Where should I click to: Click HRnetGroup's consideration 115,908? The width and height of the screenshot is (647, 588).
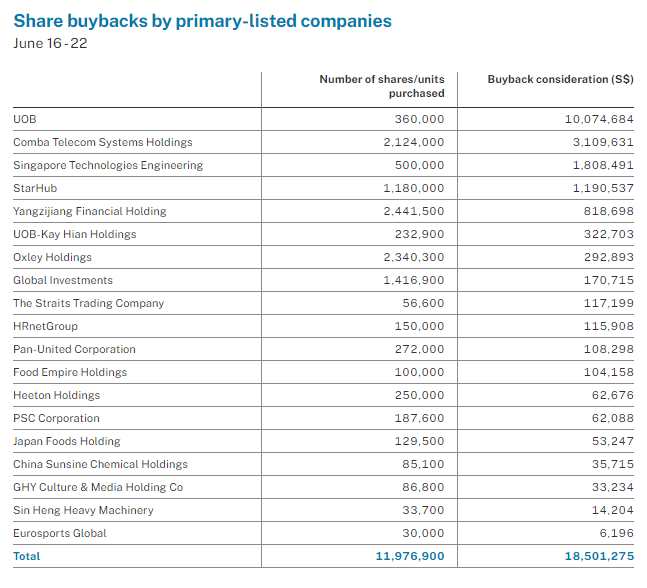click(x=609, y=326)
